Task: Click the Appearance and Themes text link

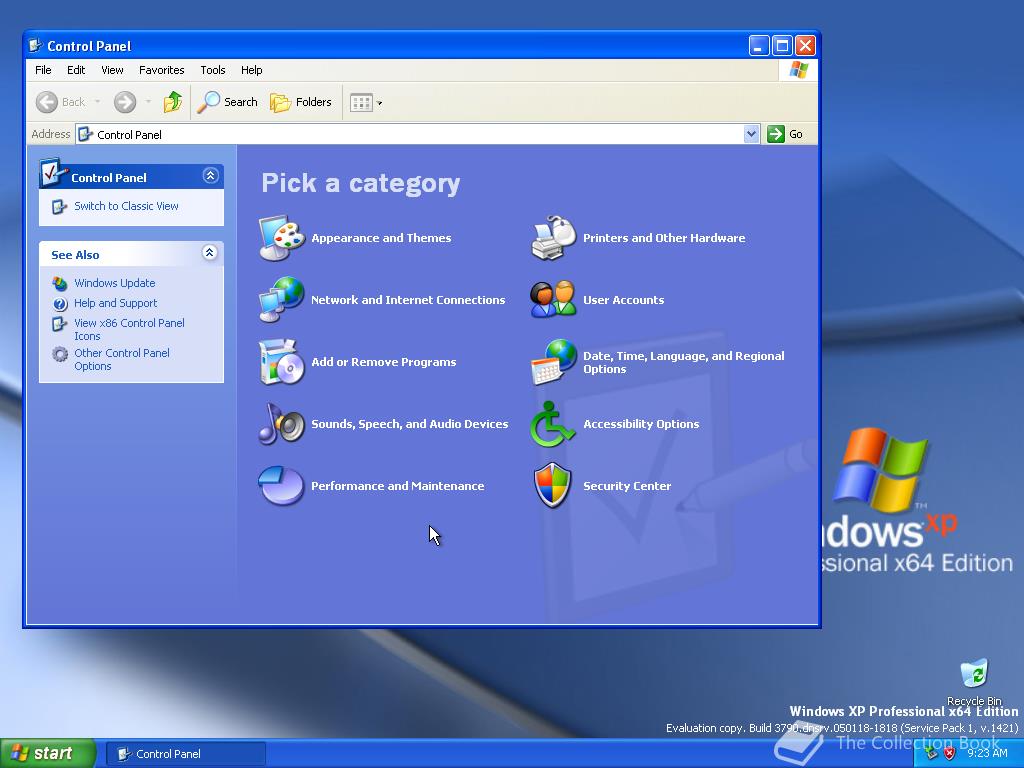Action: [381, 238]
